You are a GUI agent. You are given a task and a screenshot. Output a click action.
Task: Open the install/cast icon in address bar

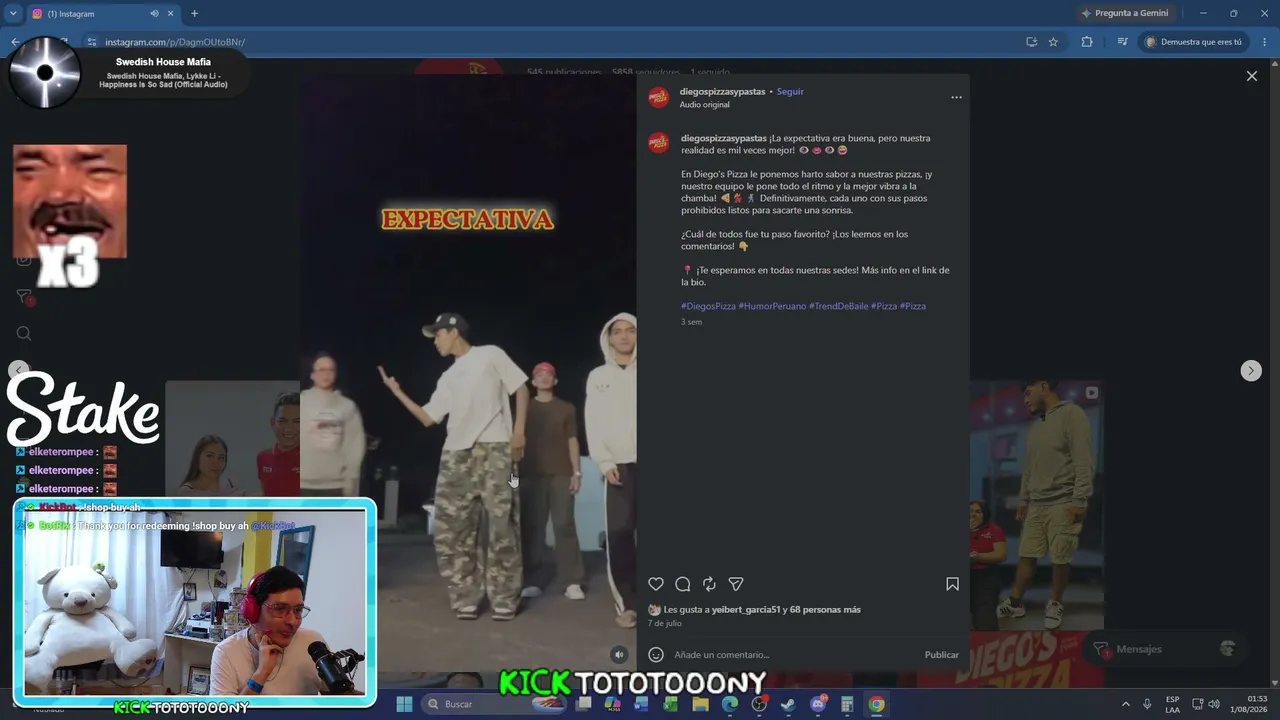[1031, 42]
